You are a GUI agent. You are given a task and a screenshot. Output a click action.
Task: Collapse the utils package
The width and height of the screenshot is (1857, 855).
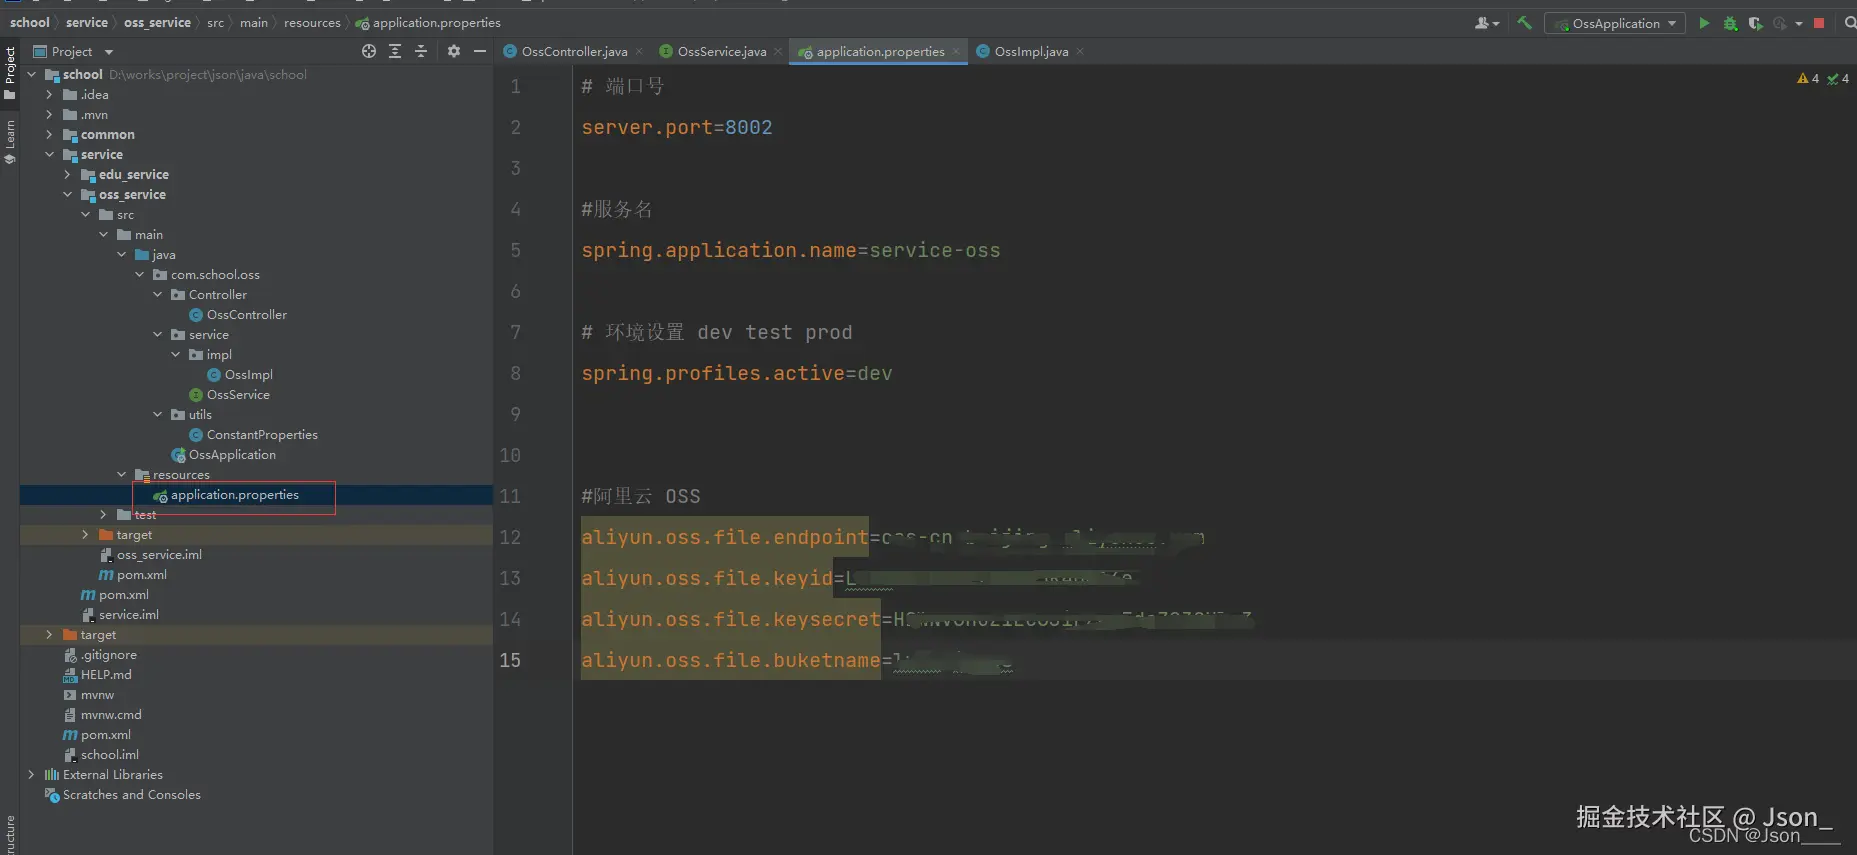(157, 414)
